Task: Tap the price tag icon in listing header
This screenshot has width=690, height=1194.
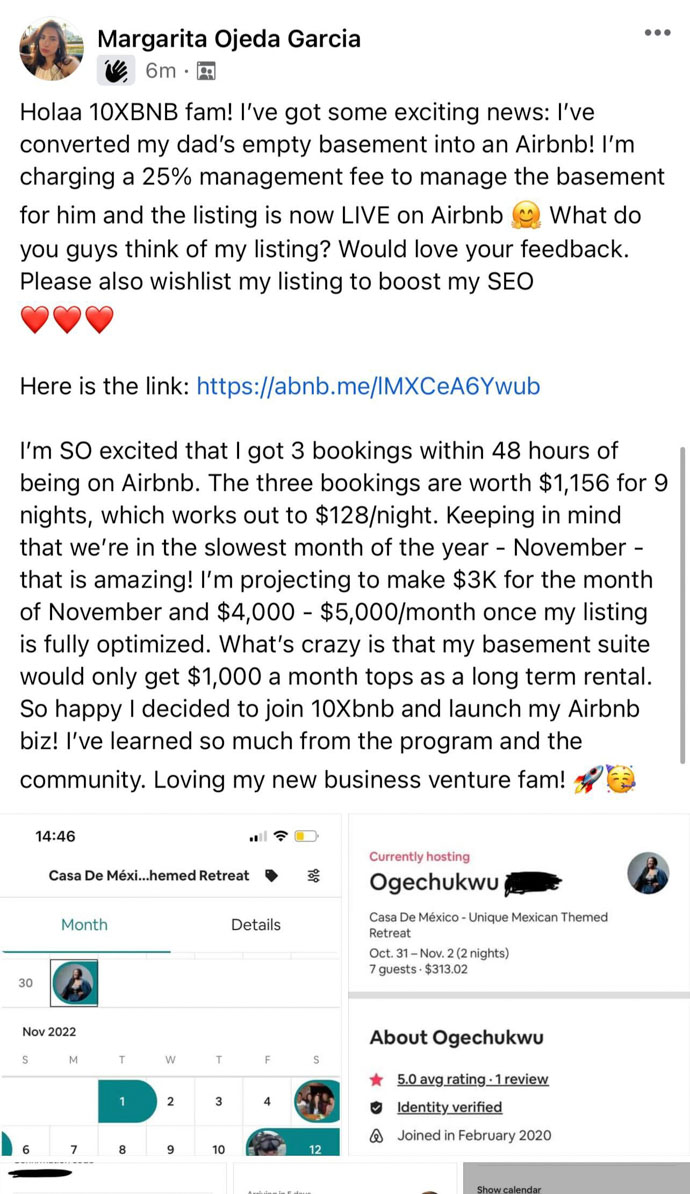Action: click(x=271, y=875)
